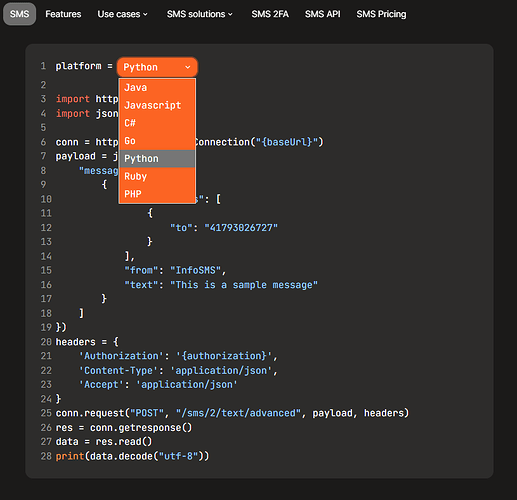Click the platform dropdown chevron arrow
Viewport: 517px width, 500px height.
188,67
